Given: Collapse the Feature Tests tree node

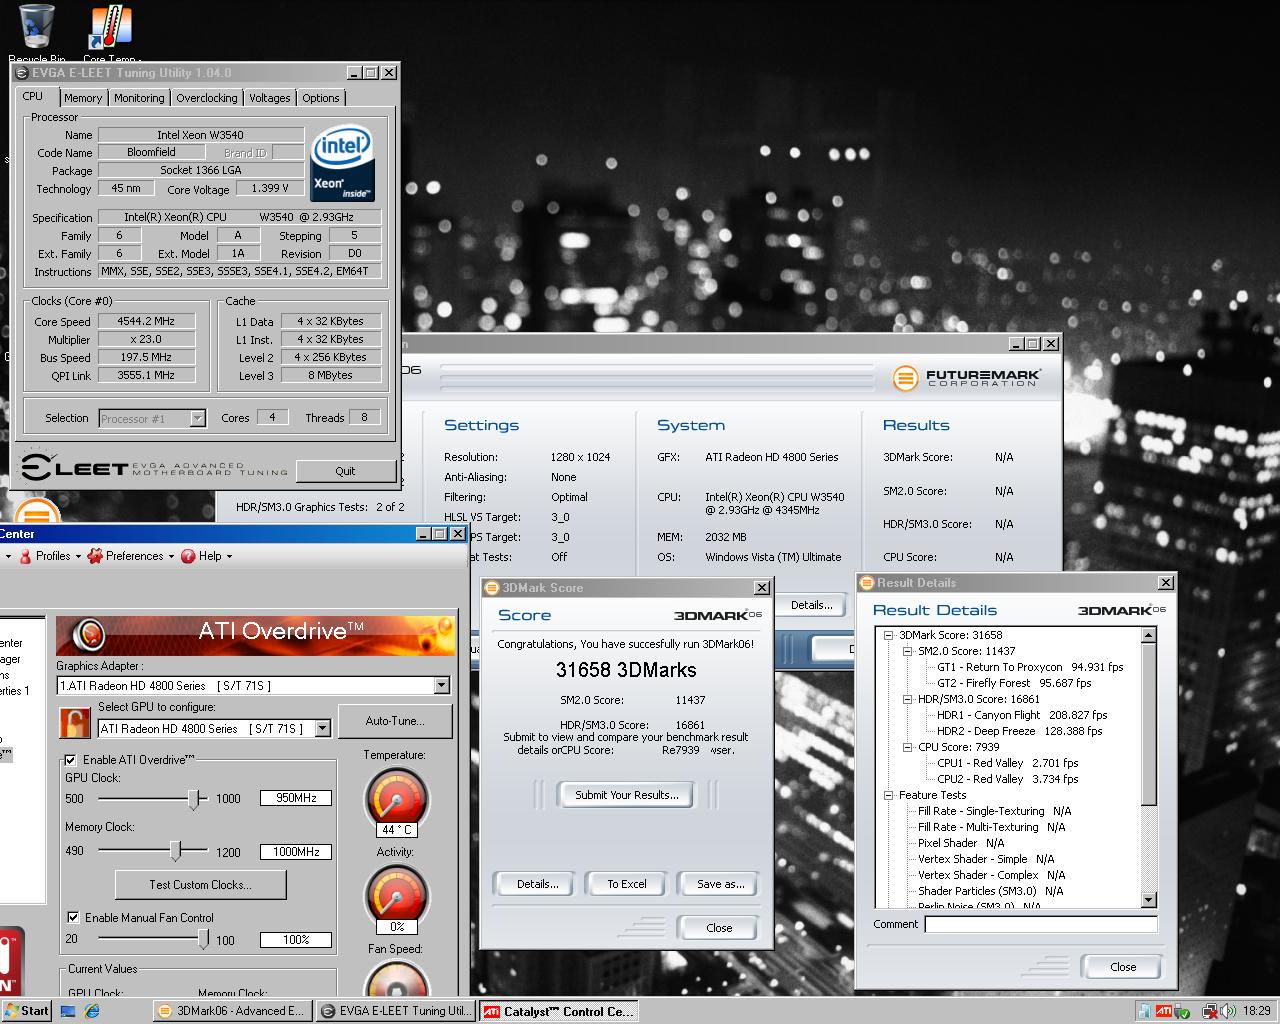Looking at the screenshot, I should (x=887, y=795).
